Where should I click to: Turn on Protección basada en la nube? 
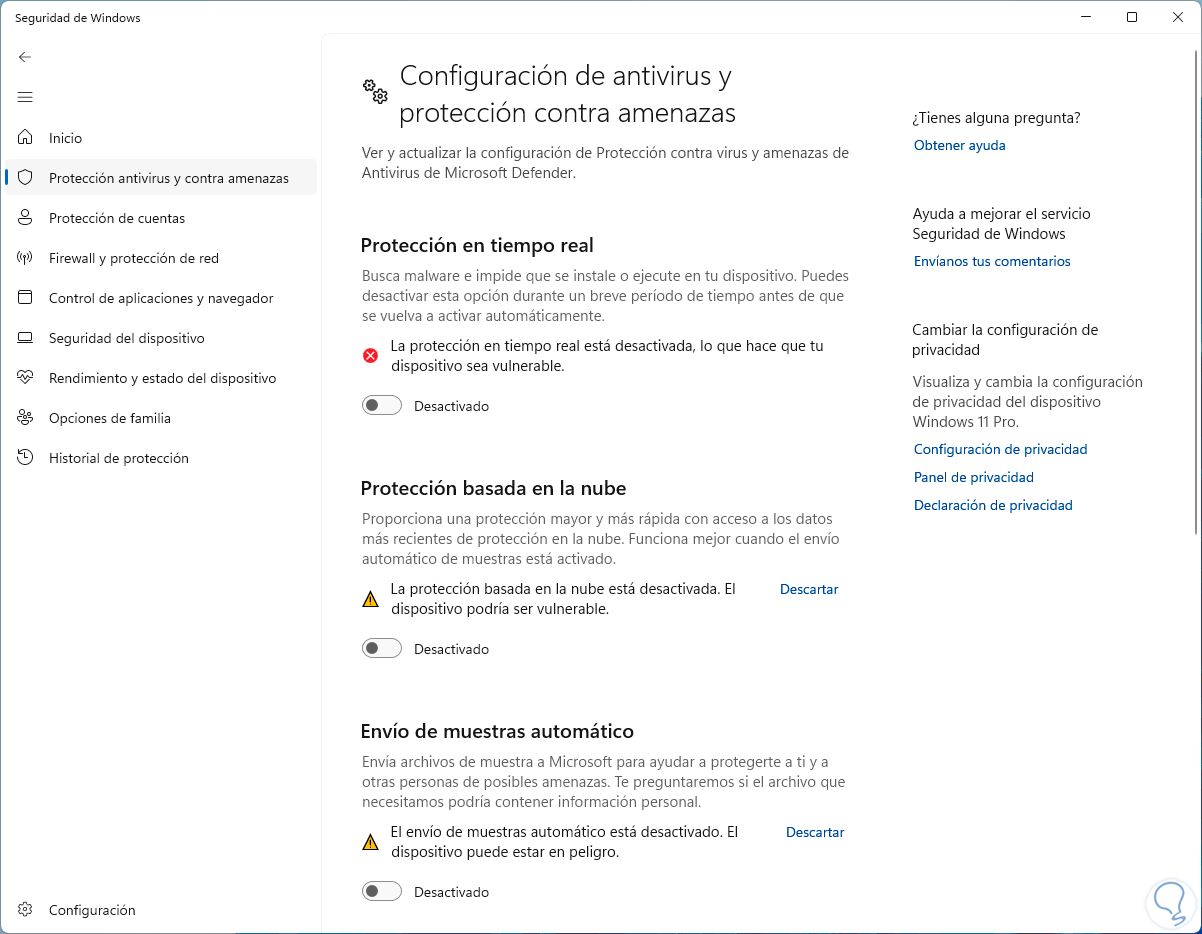(382, 649)
